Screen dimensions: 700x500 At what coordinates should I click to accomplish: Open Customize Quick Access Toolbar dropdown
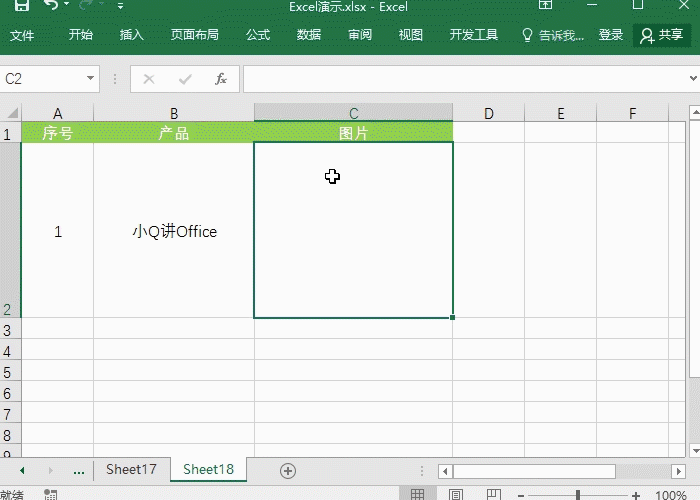coord(121,6)
